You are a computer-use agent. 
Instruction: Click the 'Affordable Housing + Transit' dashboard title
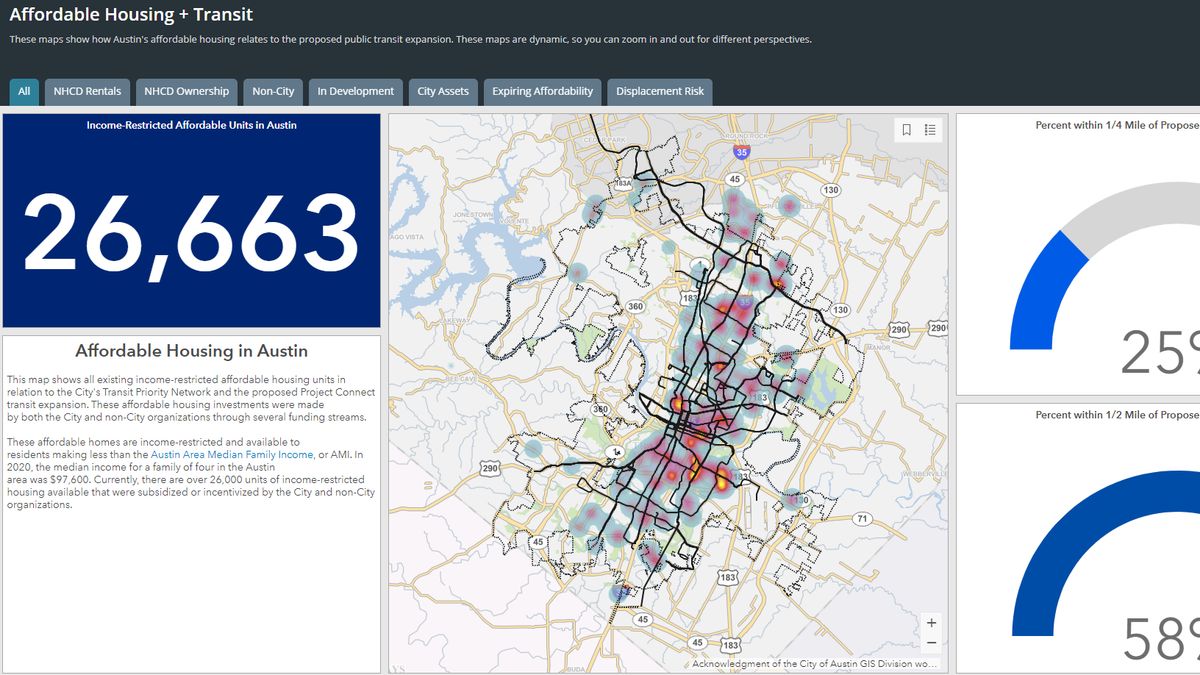tap(131, 15)
